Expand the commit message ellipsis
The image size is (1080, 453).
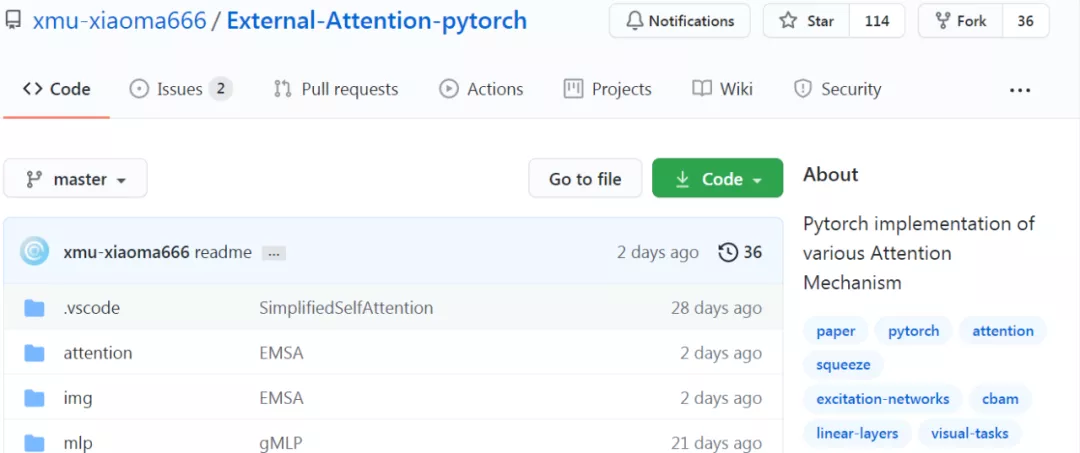pos(273,253)
